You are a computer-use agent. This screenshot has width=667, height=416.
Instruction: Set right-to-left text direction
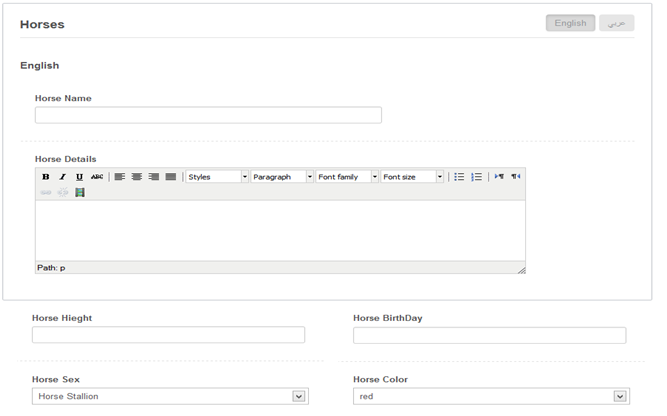pyautogui.click(x=516, y=177)
